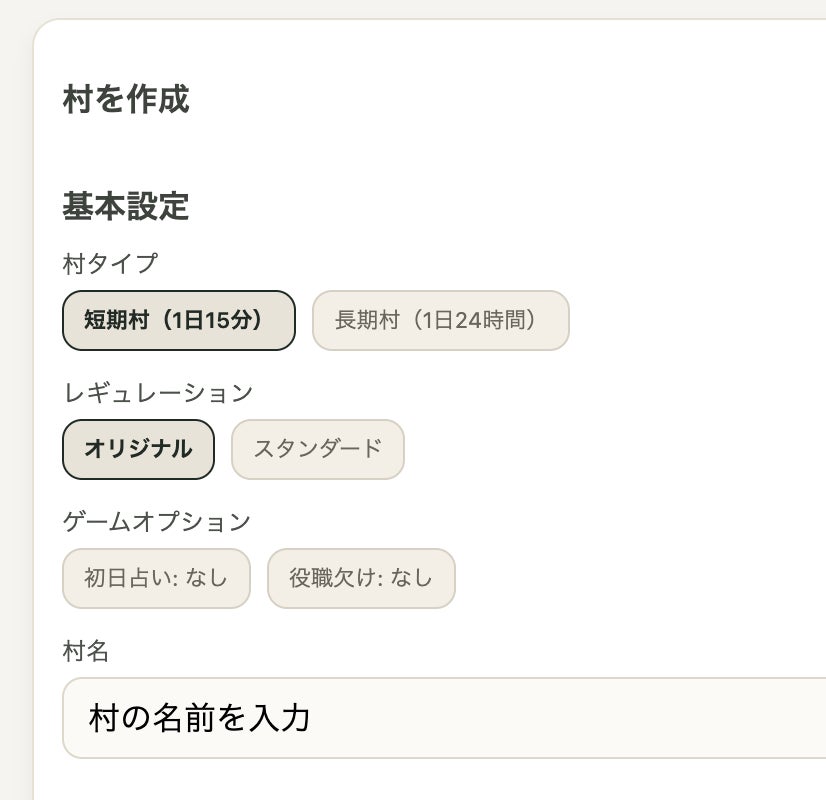
Task: Click the 村タイプ label
Action: pyautogui.click(x=110, y=264)
